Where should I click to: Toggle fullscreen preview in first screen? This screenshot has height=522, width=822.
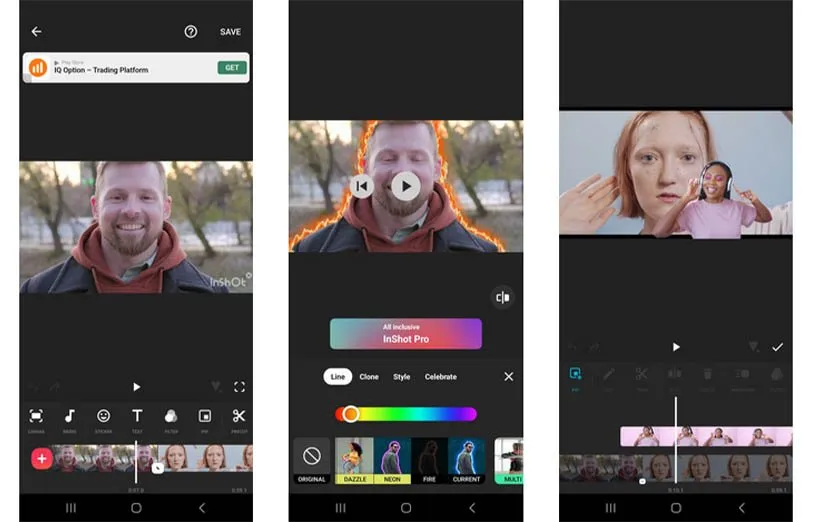pos(239,387)
